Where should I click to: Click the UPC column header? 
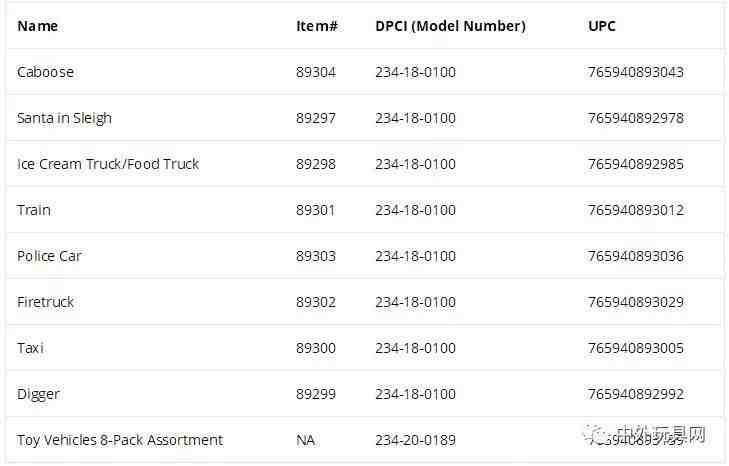pos(602,26)
